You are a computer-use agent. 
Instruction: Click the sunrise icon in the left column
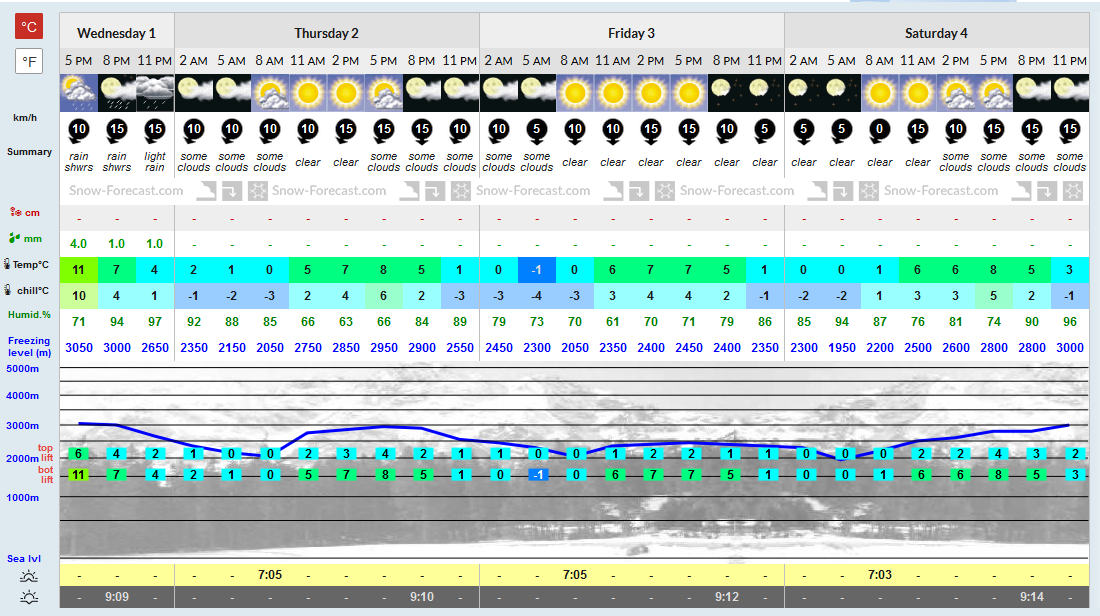coord(29,576)
